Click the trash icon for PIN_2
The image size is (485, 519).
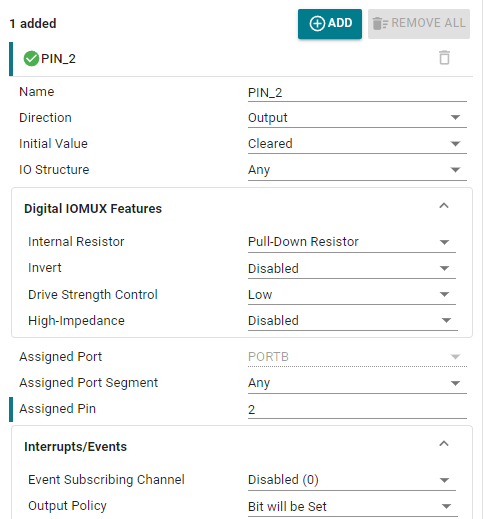(x=444, y=58)
